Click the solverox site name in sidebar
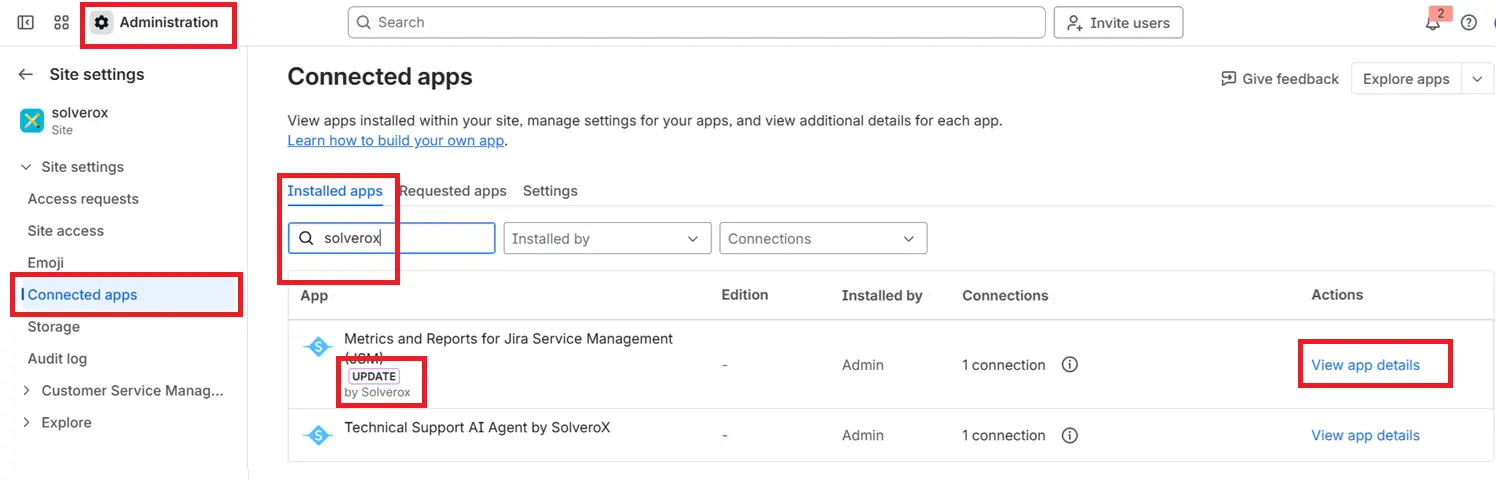 pyautogui.click(x=79, y=113)
